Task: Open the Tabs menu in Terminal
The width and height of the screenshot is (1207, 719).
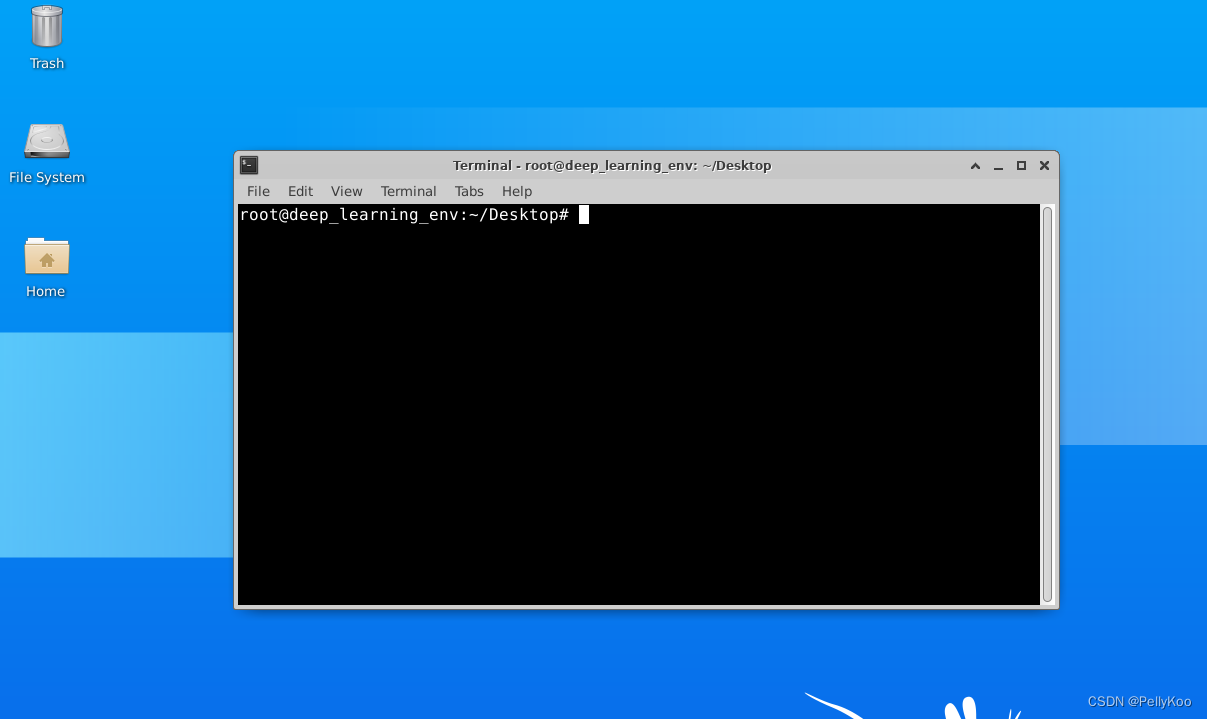Action: pos(469,191)
